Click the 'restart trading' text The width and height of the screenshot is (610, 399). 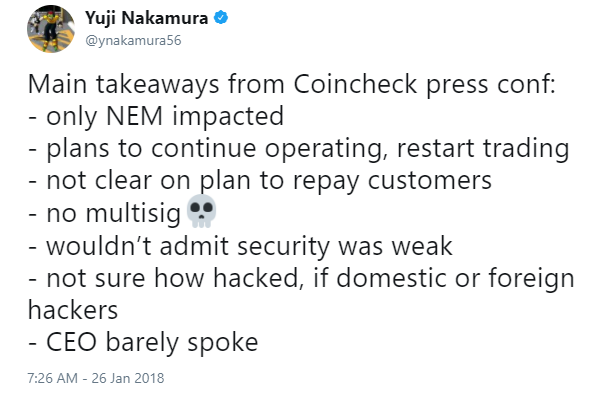coord(483,149)
